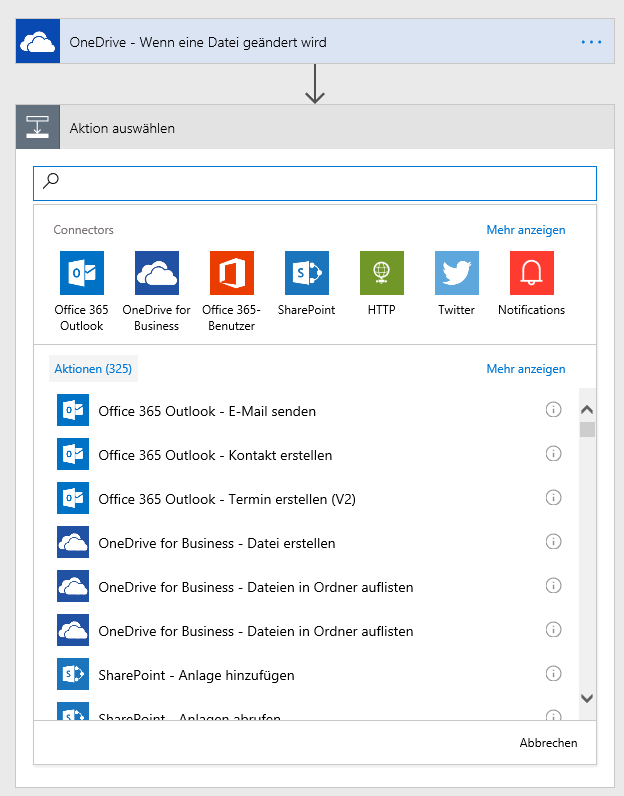Click the Abbrechen button

coord(548,743)
